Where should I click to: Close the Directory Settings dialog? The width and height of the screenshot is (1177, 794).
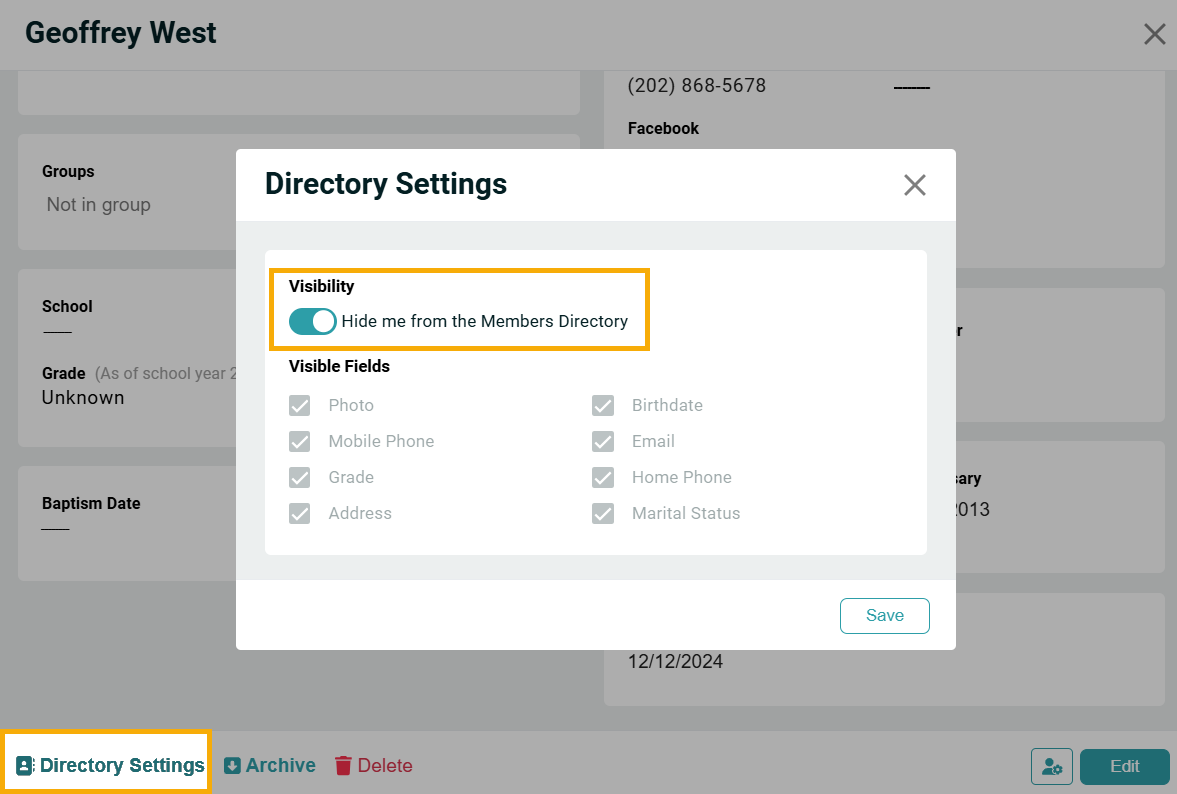[x=914, y=185]
